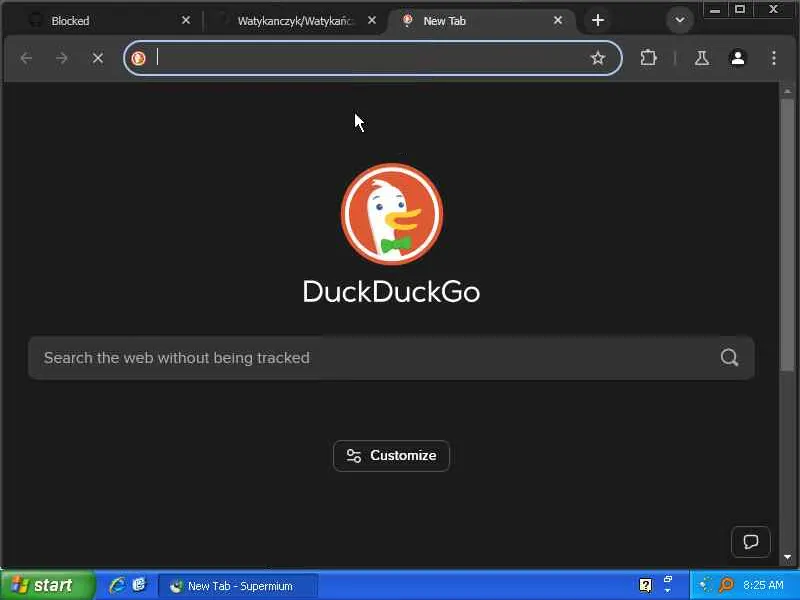Open the feedback chat bubble

tap(751, 541)
